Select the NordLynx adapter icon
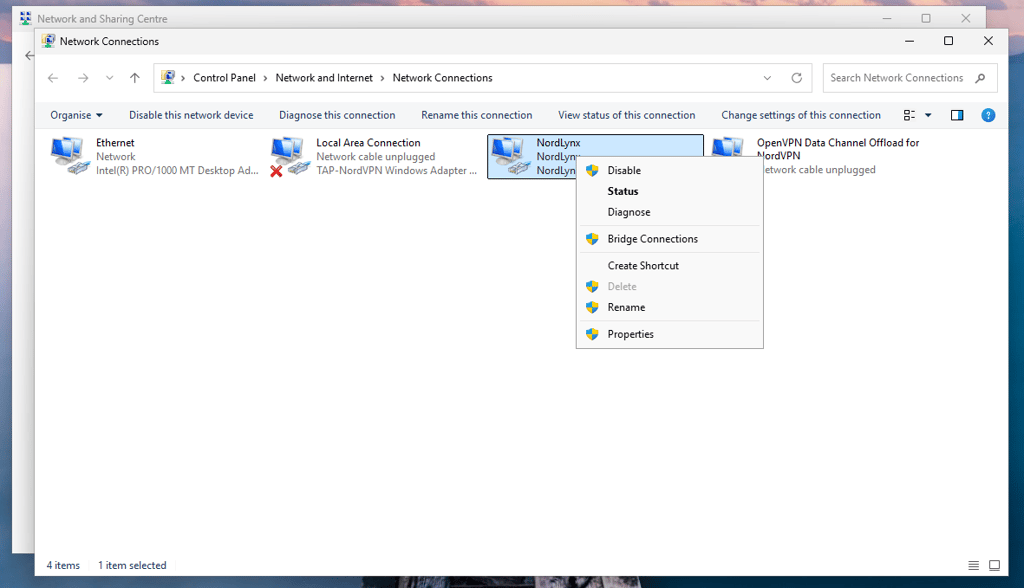The width and height of the screenshot is (1024, 588). click(510, 156)
